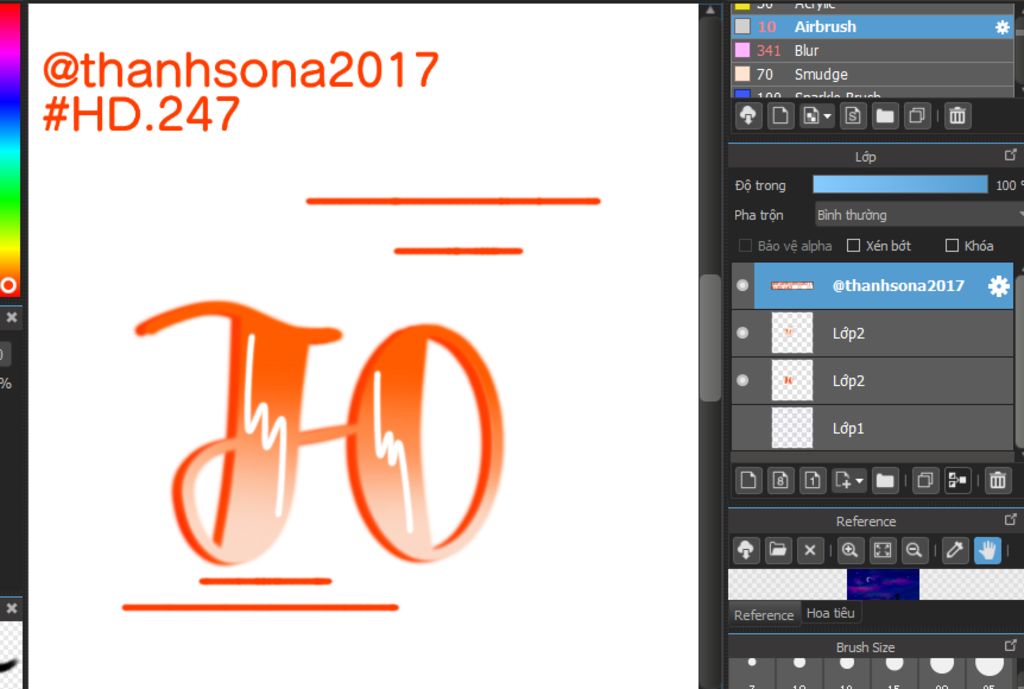Screen dimensions: 1024x689
Task: Select the Smudge brush
Action: coord(872,74)
